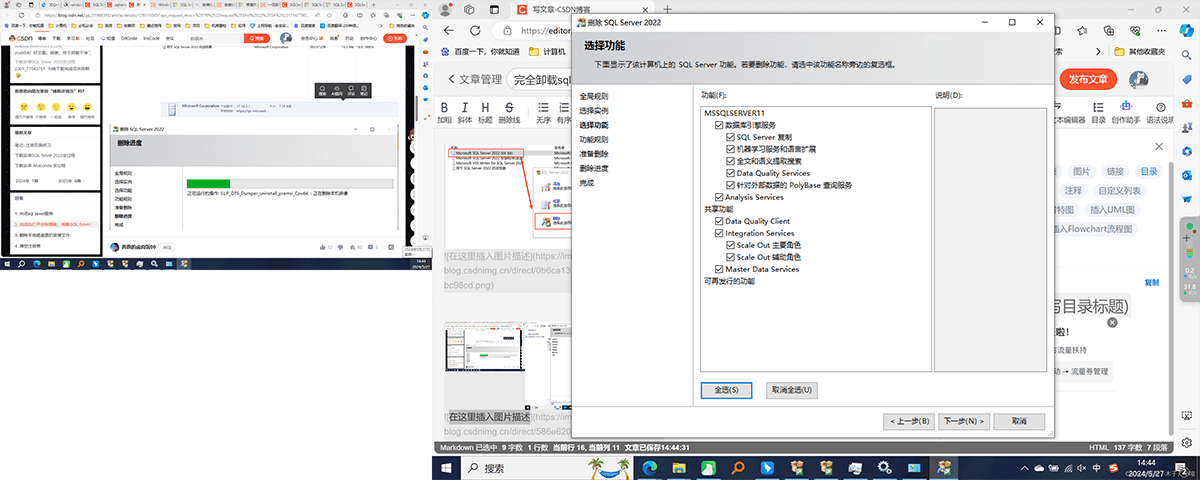Select 删除进度 step in right wizard sidebar
This screenshot has width=1200, height=480.
[x=594, y=169]
